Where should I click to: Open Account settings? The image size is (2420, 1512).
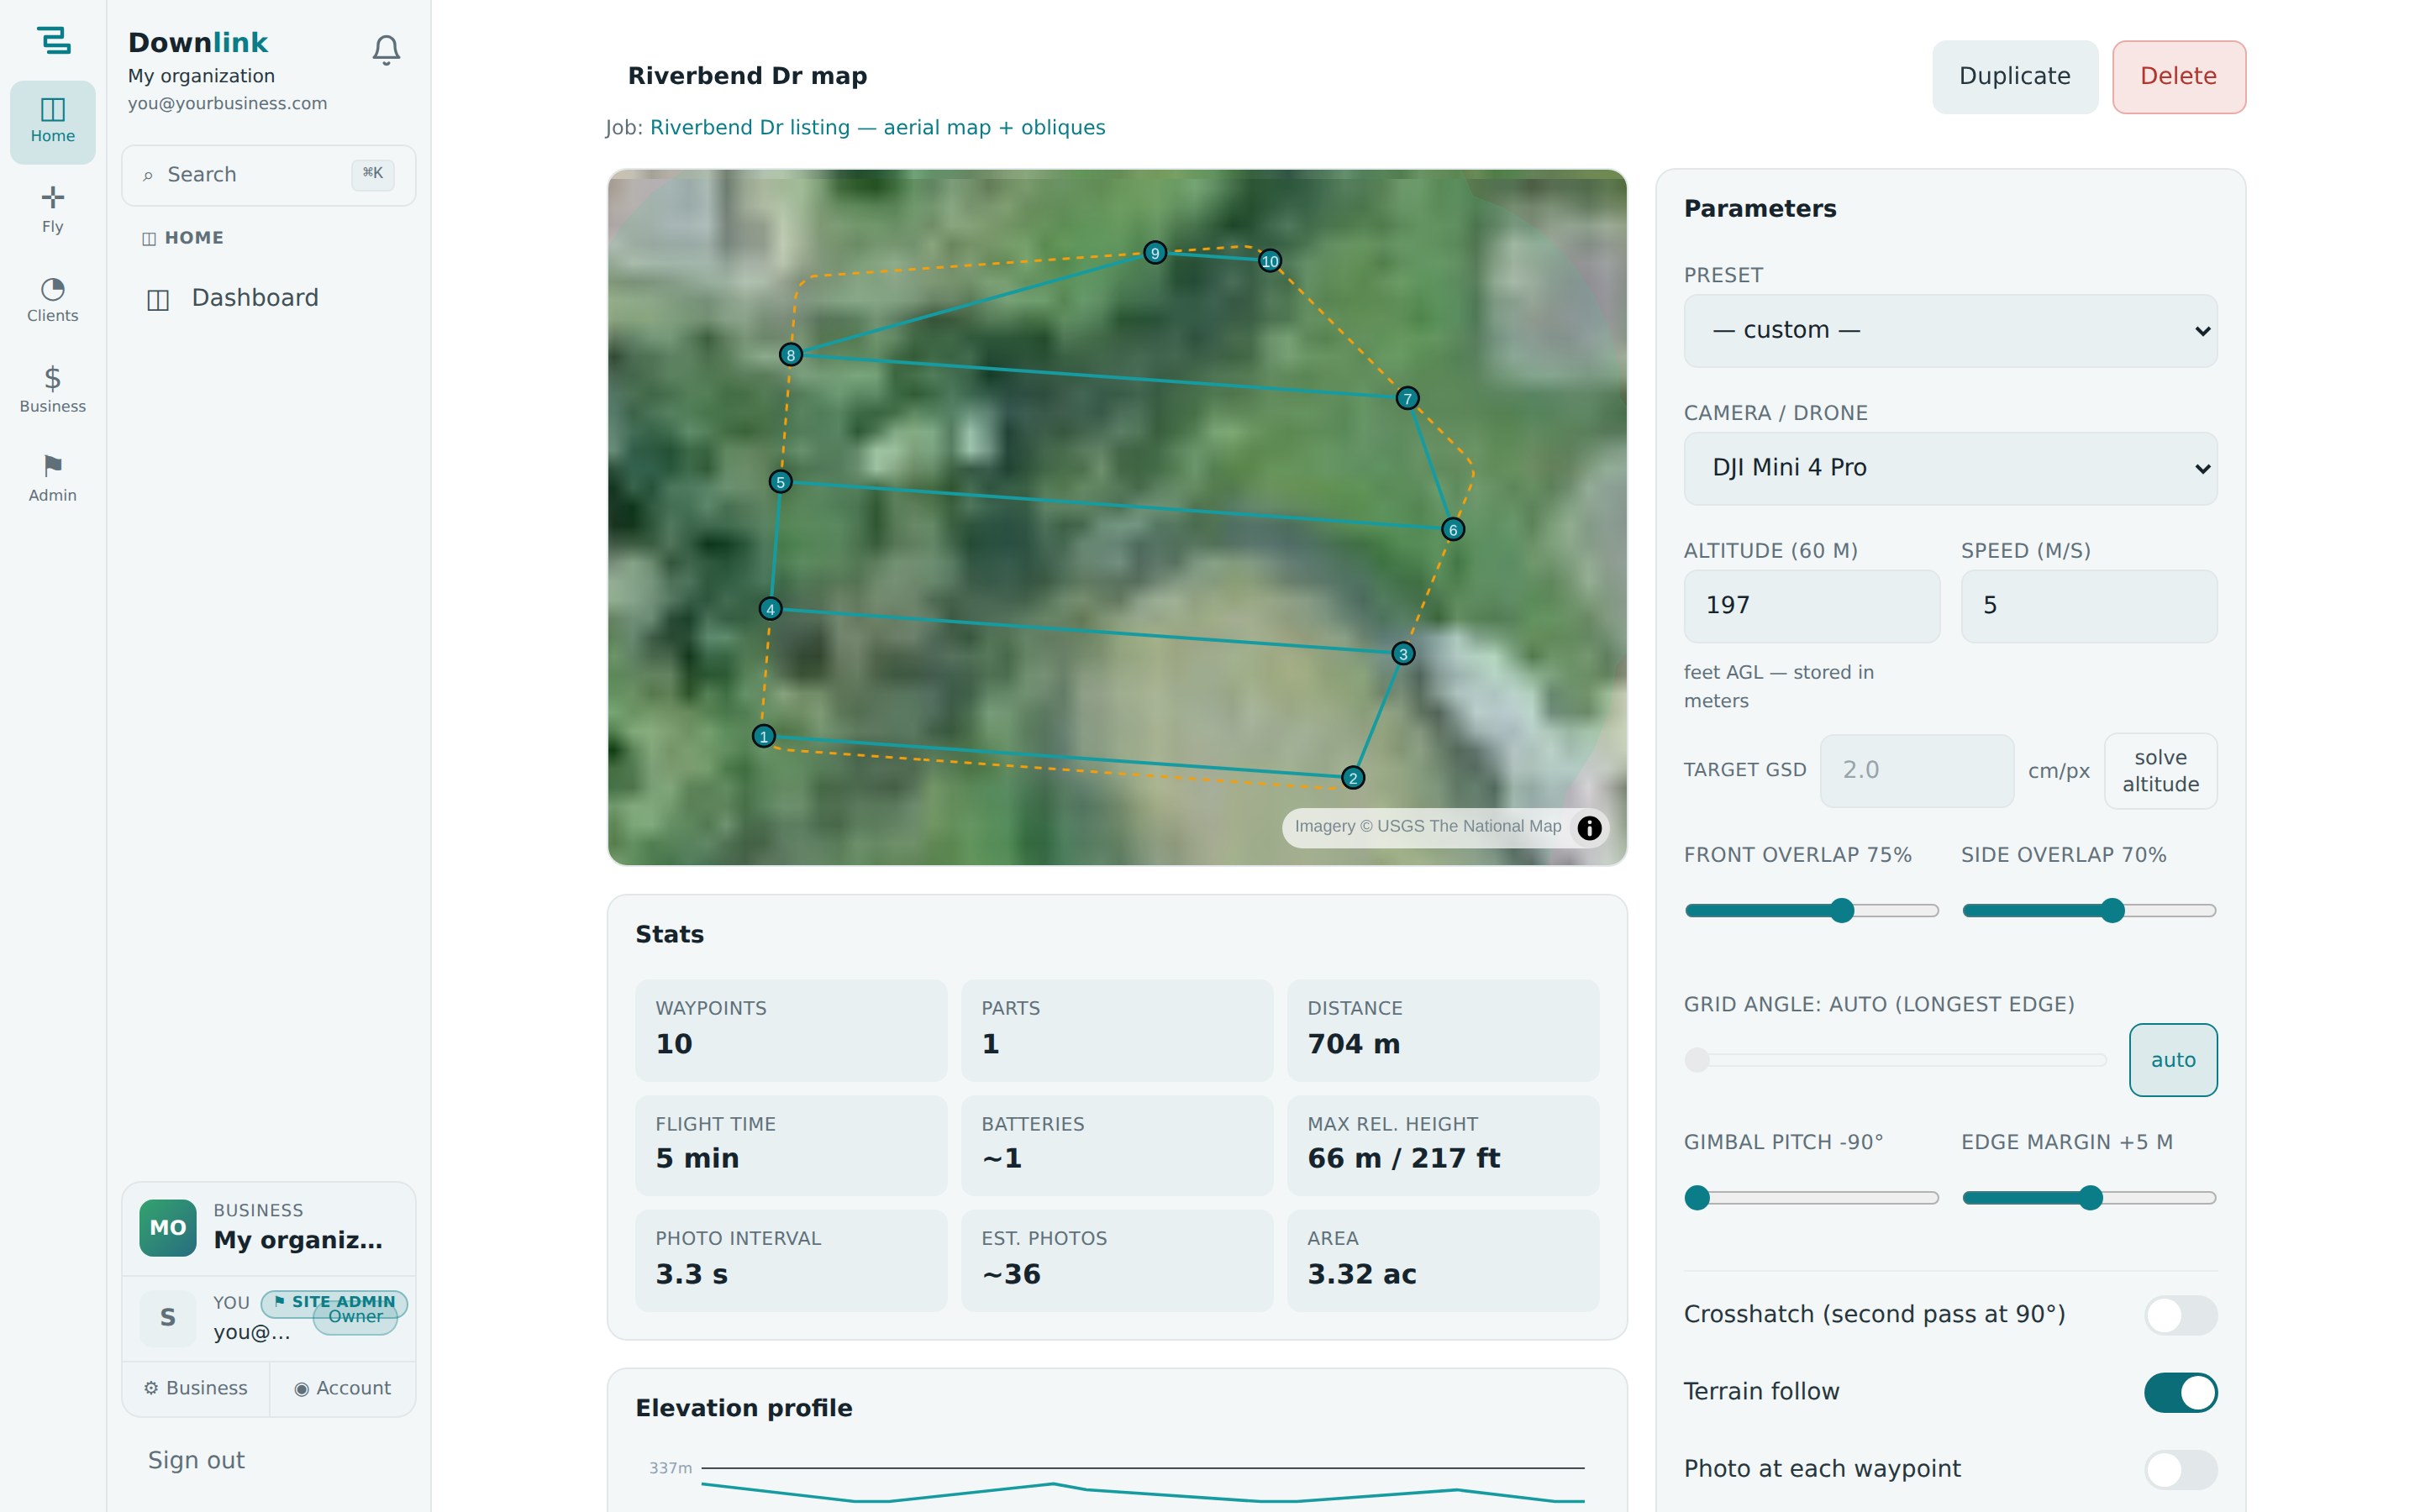(343, 1388)
